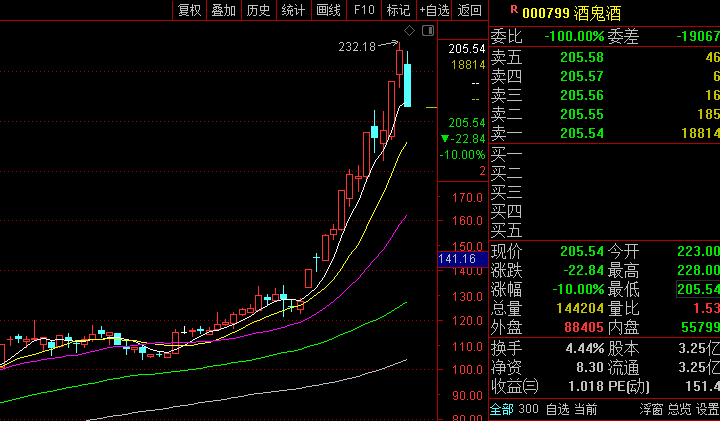
Task: Click the 170.0 price axis label
Action: click(x=467, y=198)
